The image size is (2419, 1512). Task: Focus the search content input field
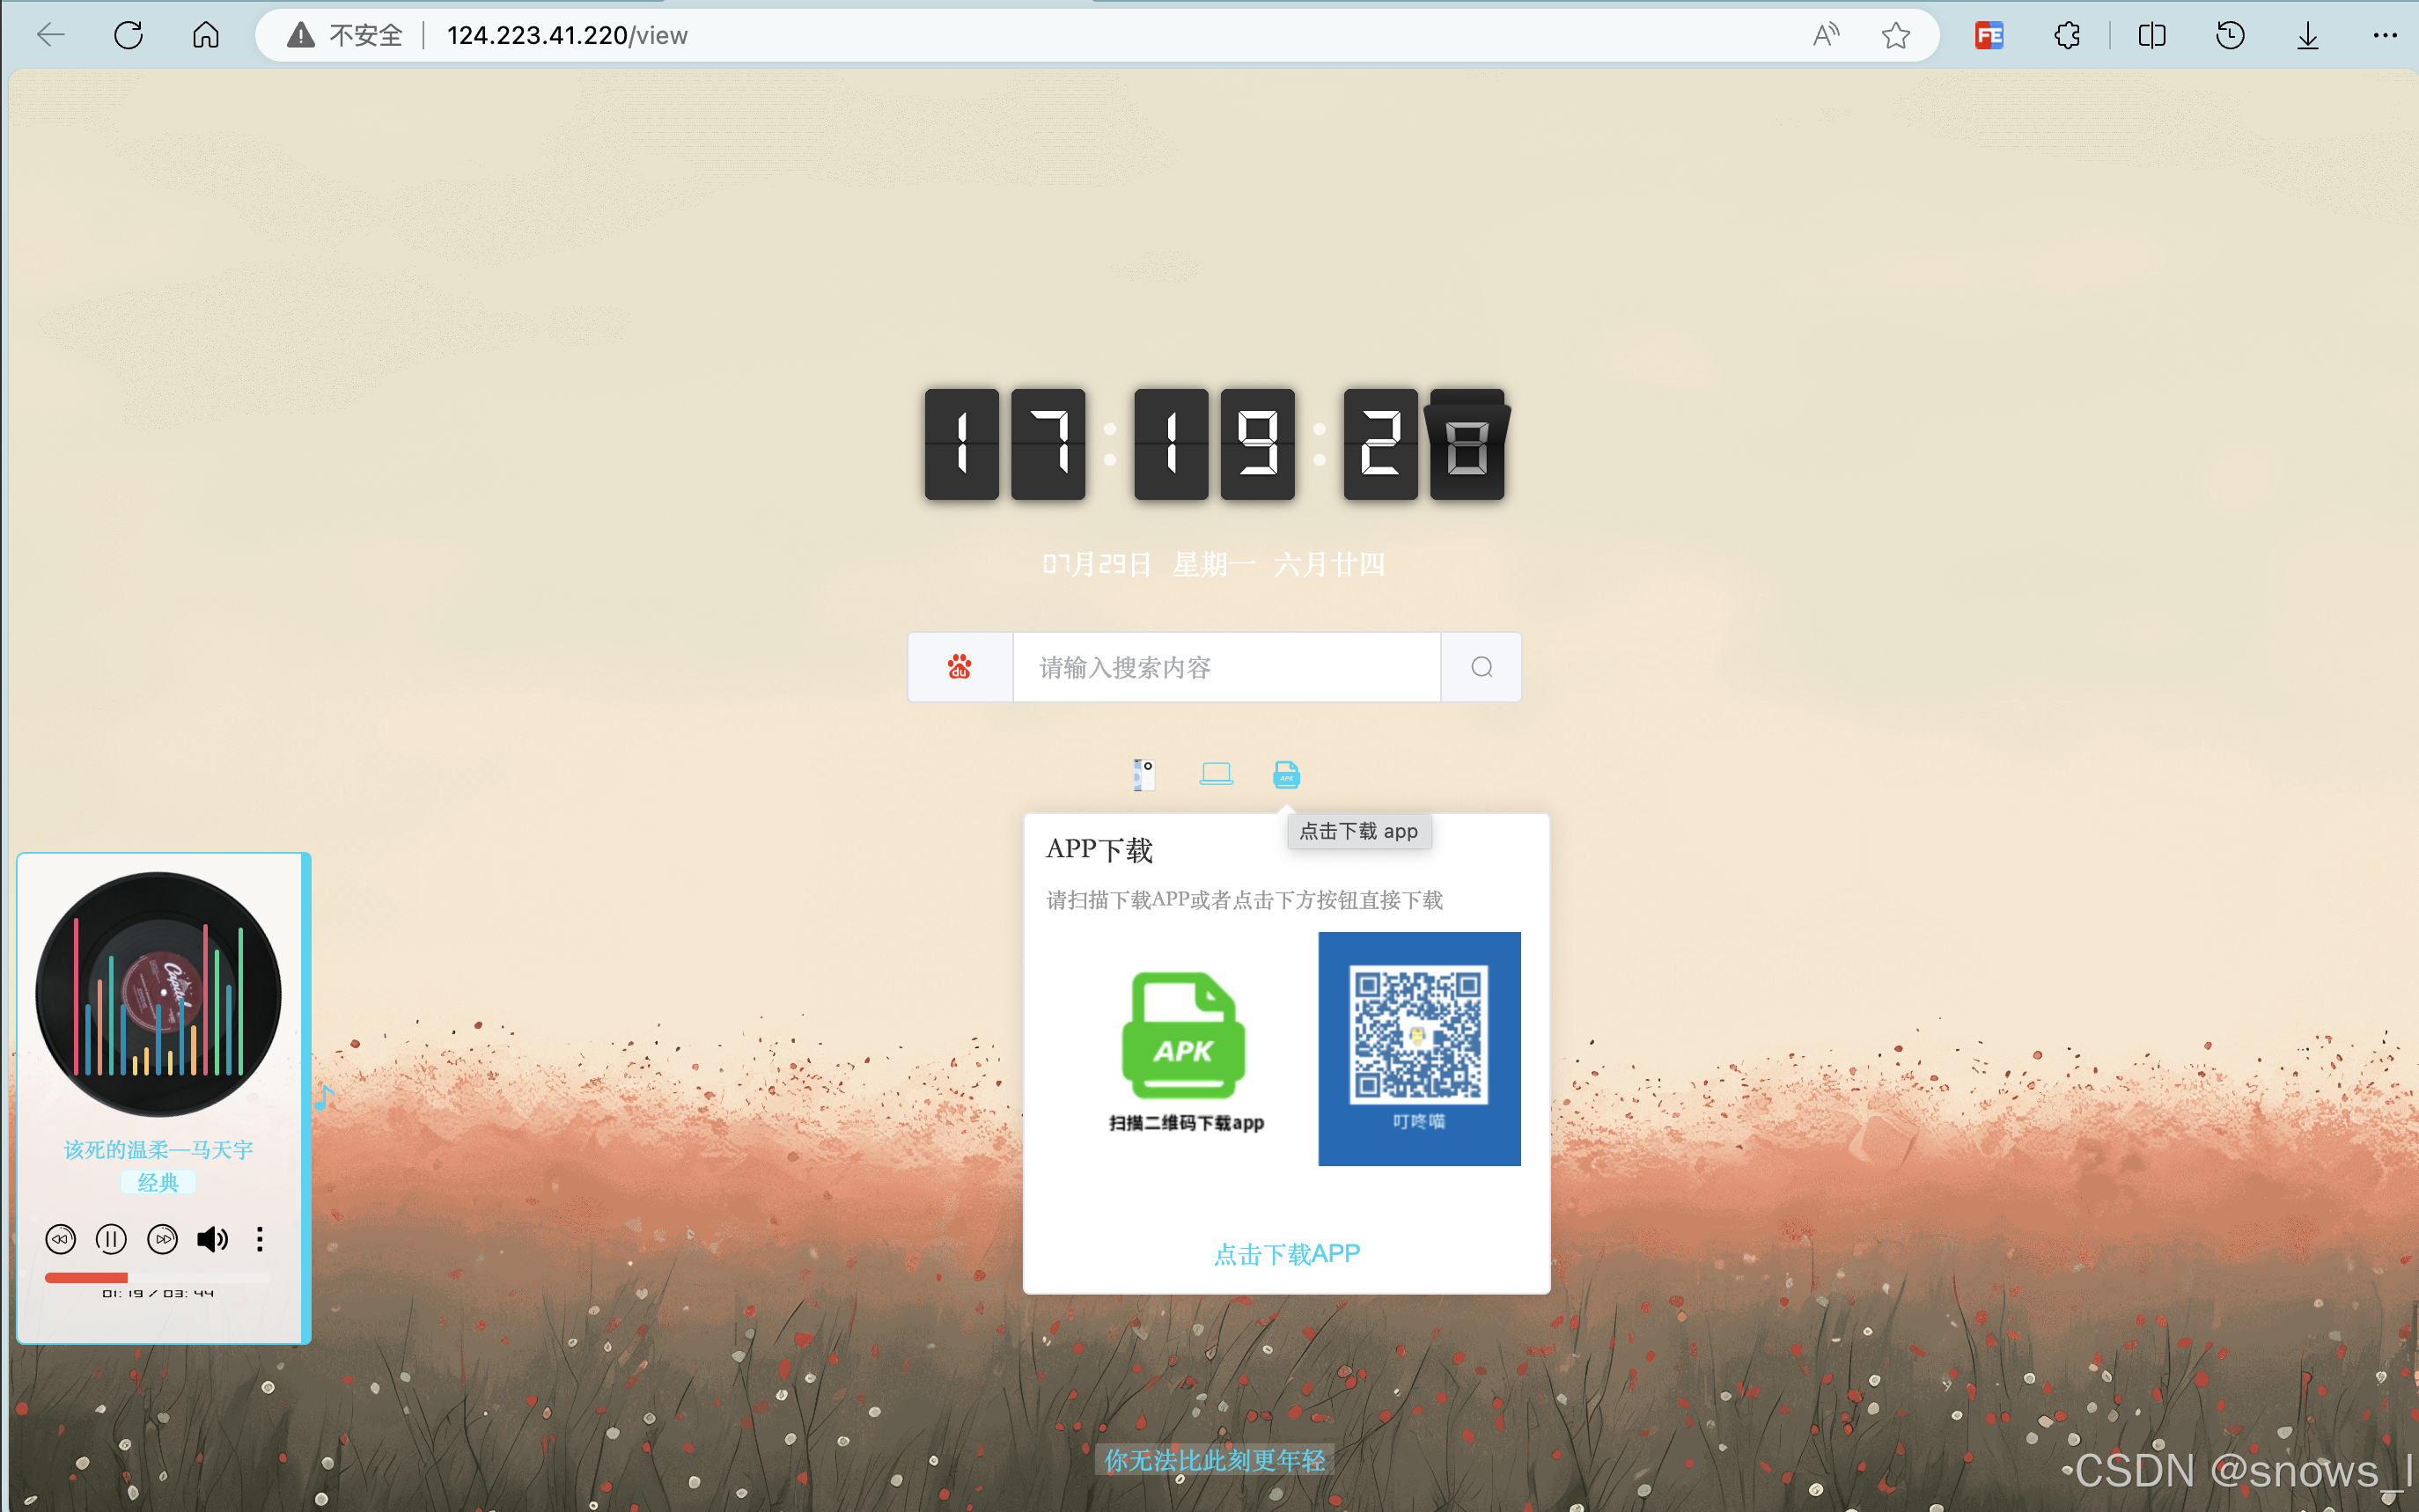(1226, 667)
